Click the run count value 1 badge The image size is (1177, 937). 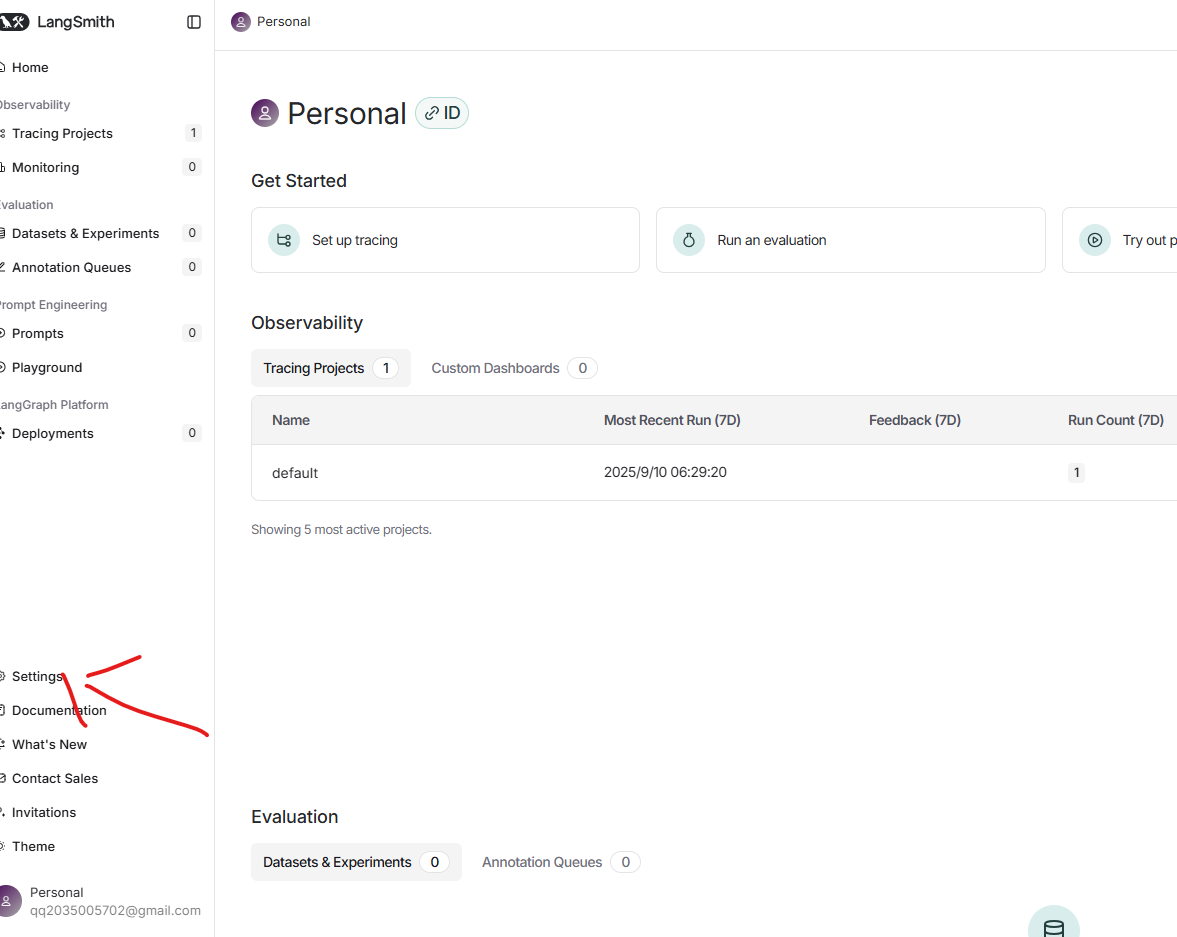pyautogui.click(x=1076, y=472)
